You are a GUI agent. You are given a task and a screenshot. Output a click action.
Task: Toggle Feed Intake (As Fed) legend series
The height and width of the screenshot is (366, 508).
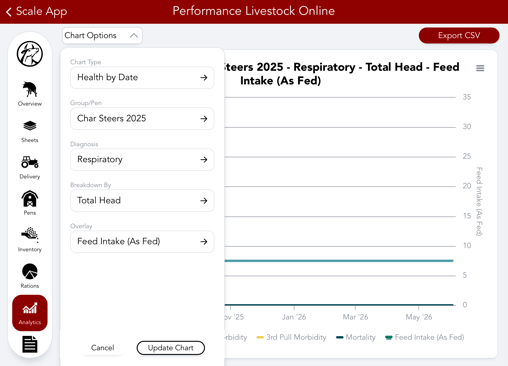pos(424,337)
